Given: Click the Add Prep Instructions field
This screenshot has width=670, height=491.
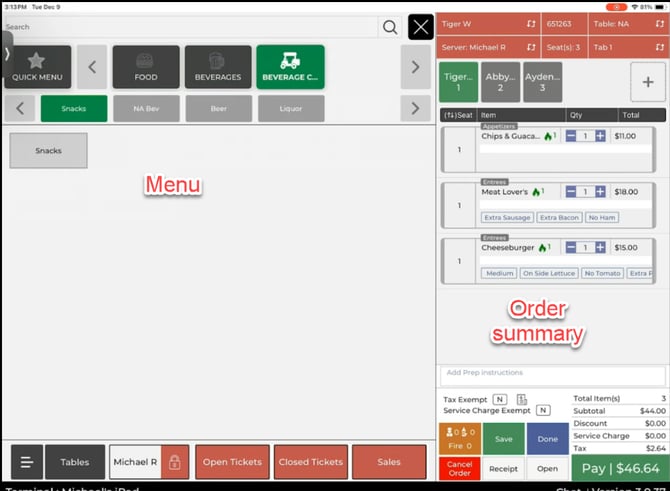Looking at the screenshot, I should click(x=552, y=373).
